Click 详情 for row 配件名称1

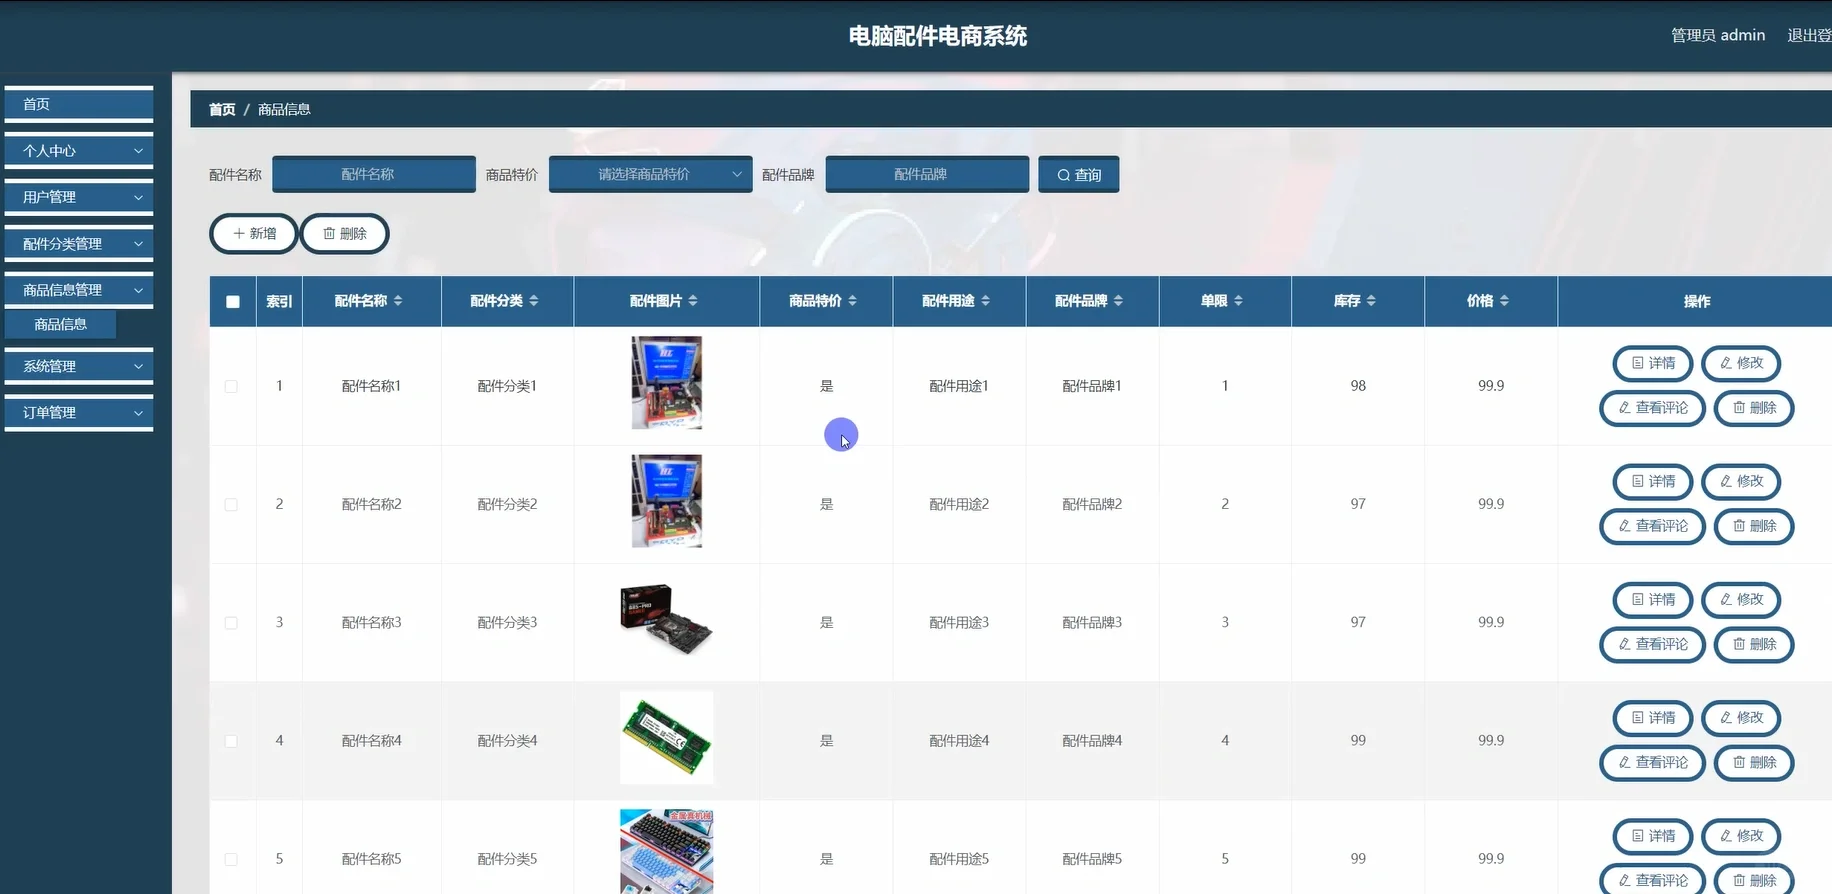(x=1653, y=363)
